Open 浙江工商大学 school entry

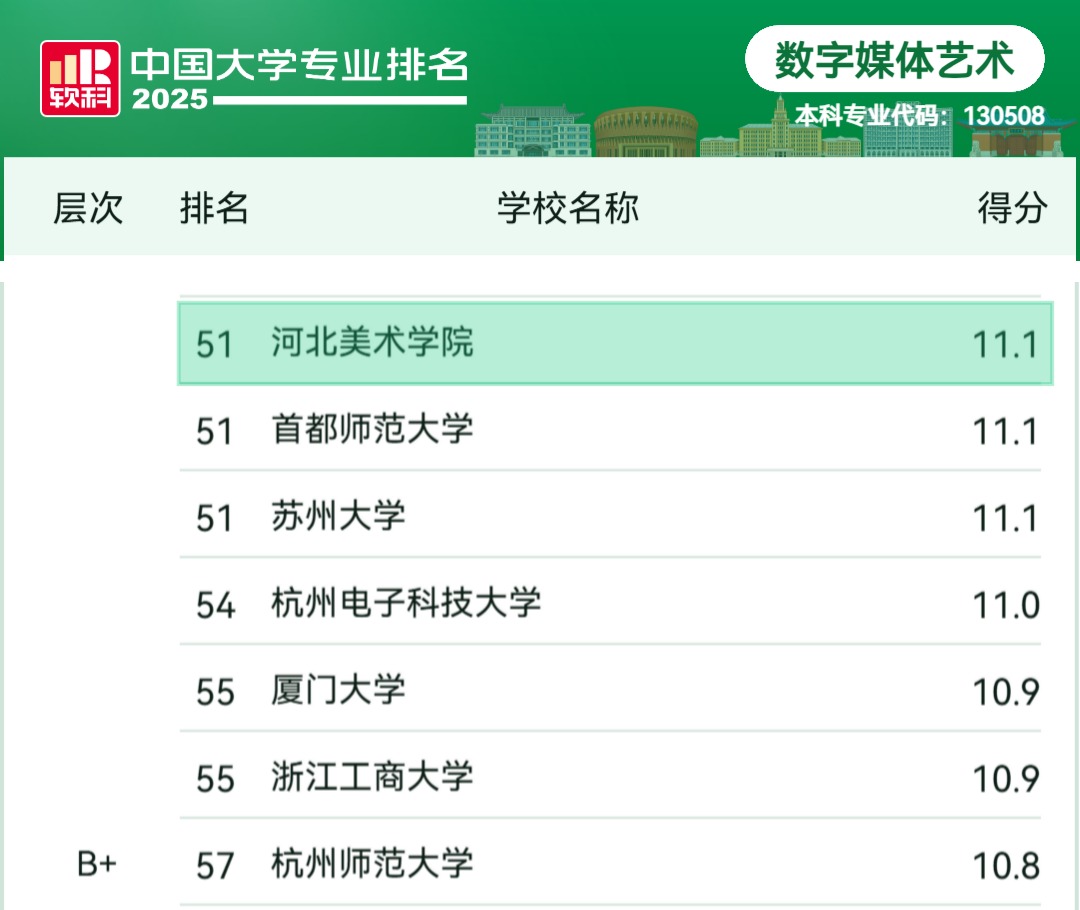[372, 778]
